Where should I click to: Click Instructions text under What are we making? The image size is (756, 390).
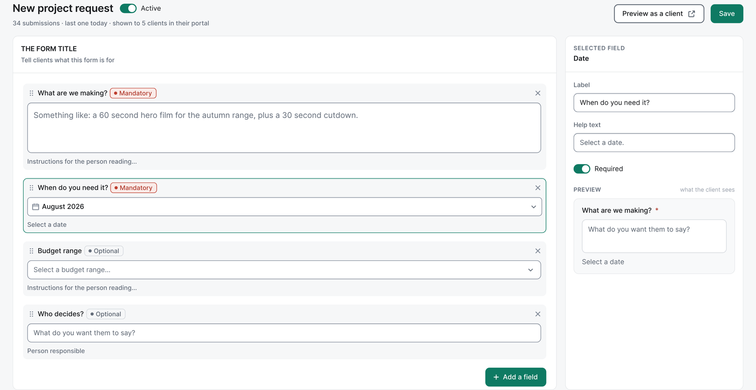tap(82, 161)
